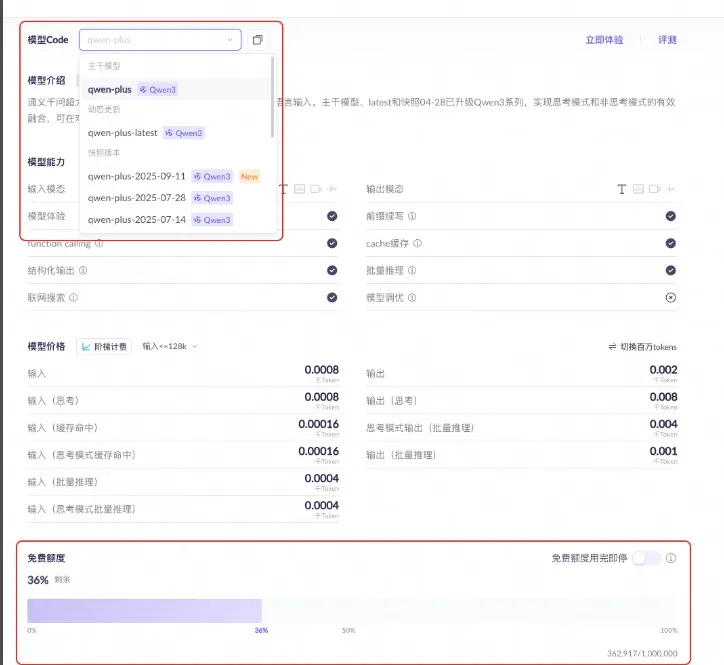
Task: Click the 模型体验 row check mark
Action: tap(332, 216)
